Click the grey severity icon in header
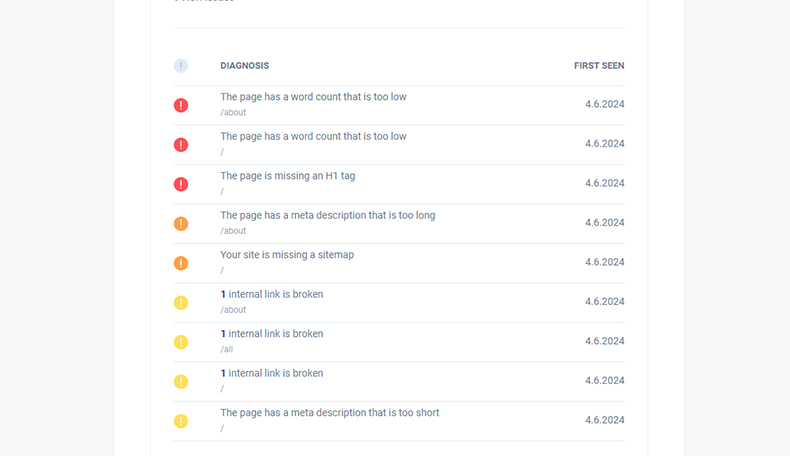 [x=181, y=66]
